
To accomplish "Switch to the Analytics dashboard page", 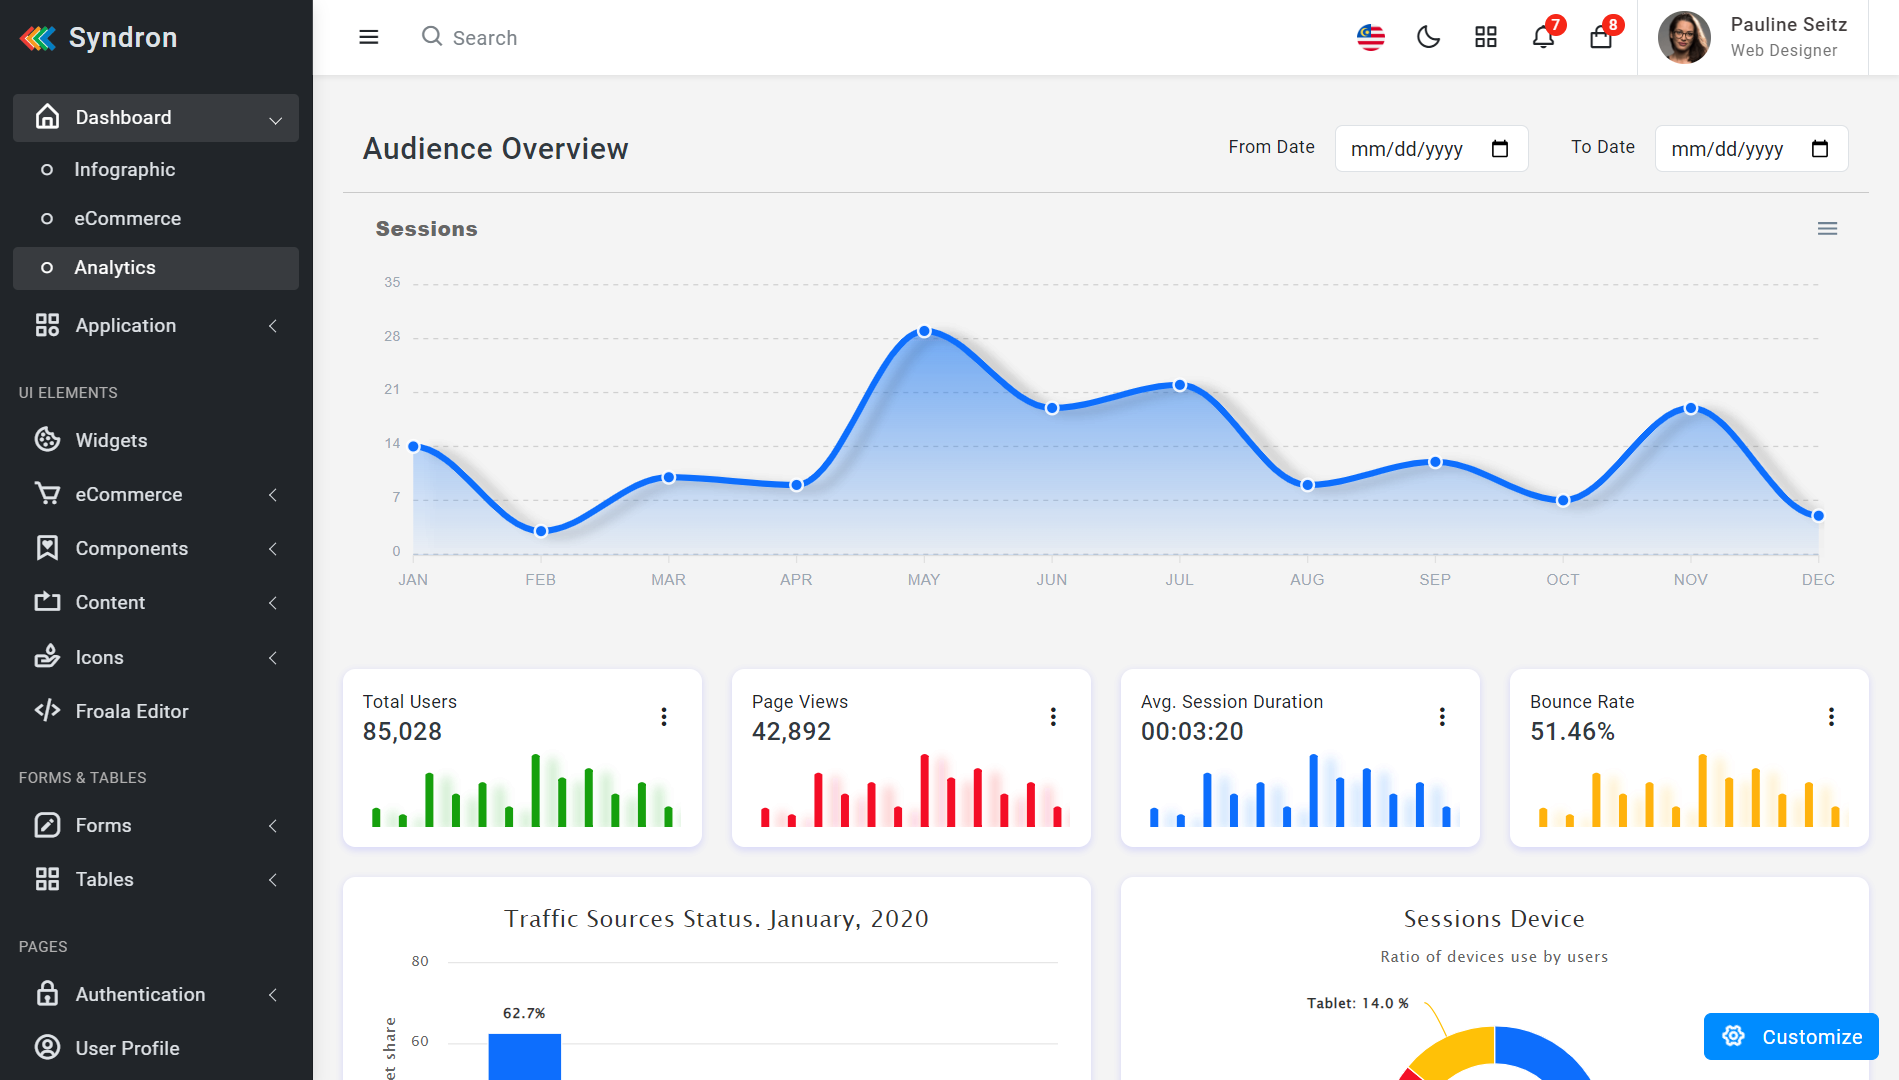I will [x=115, y=267].
